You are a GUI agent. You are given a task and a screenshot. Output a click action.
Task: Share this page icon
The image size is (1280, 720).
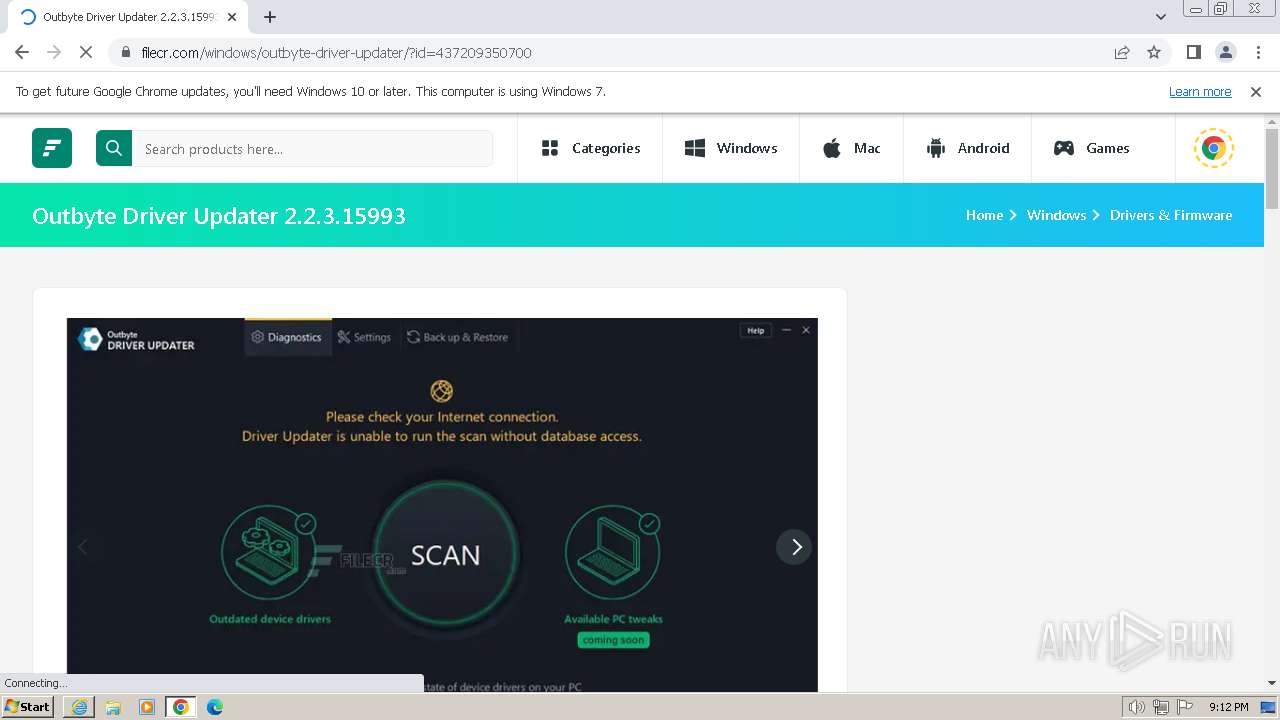(x=1122, y=52)
